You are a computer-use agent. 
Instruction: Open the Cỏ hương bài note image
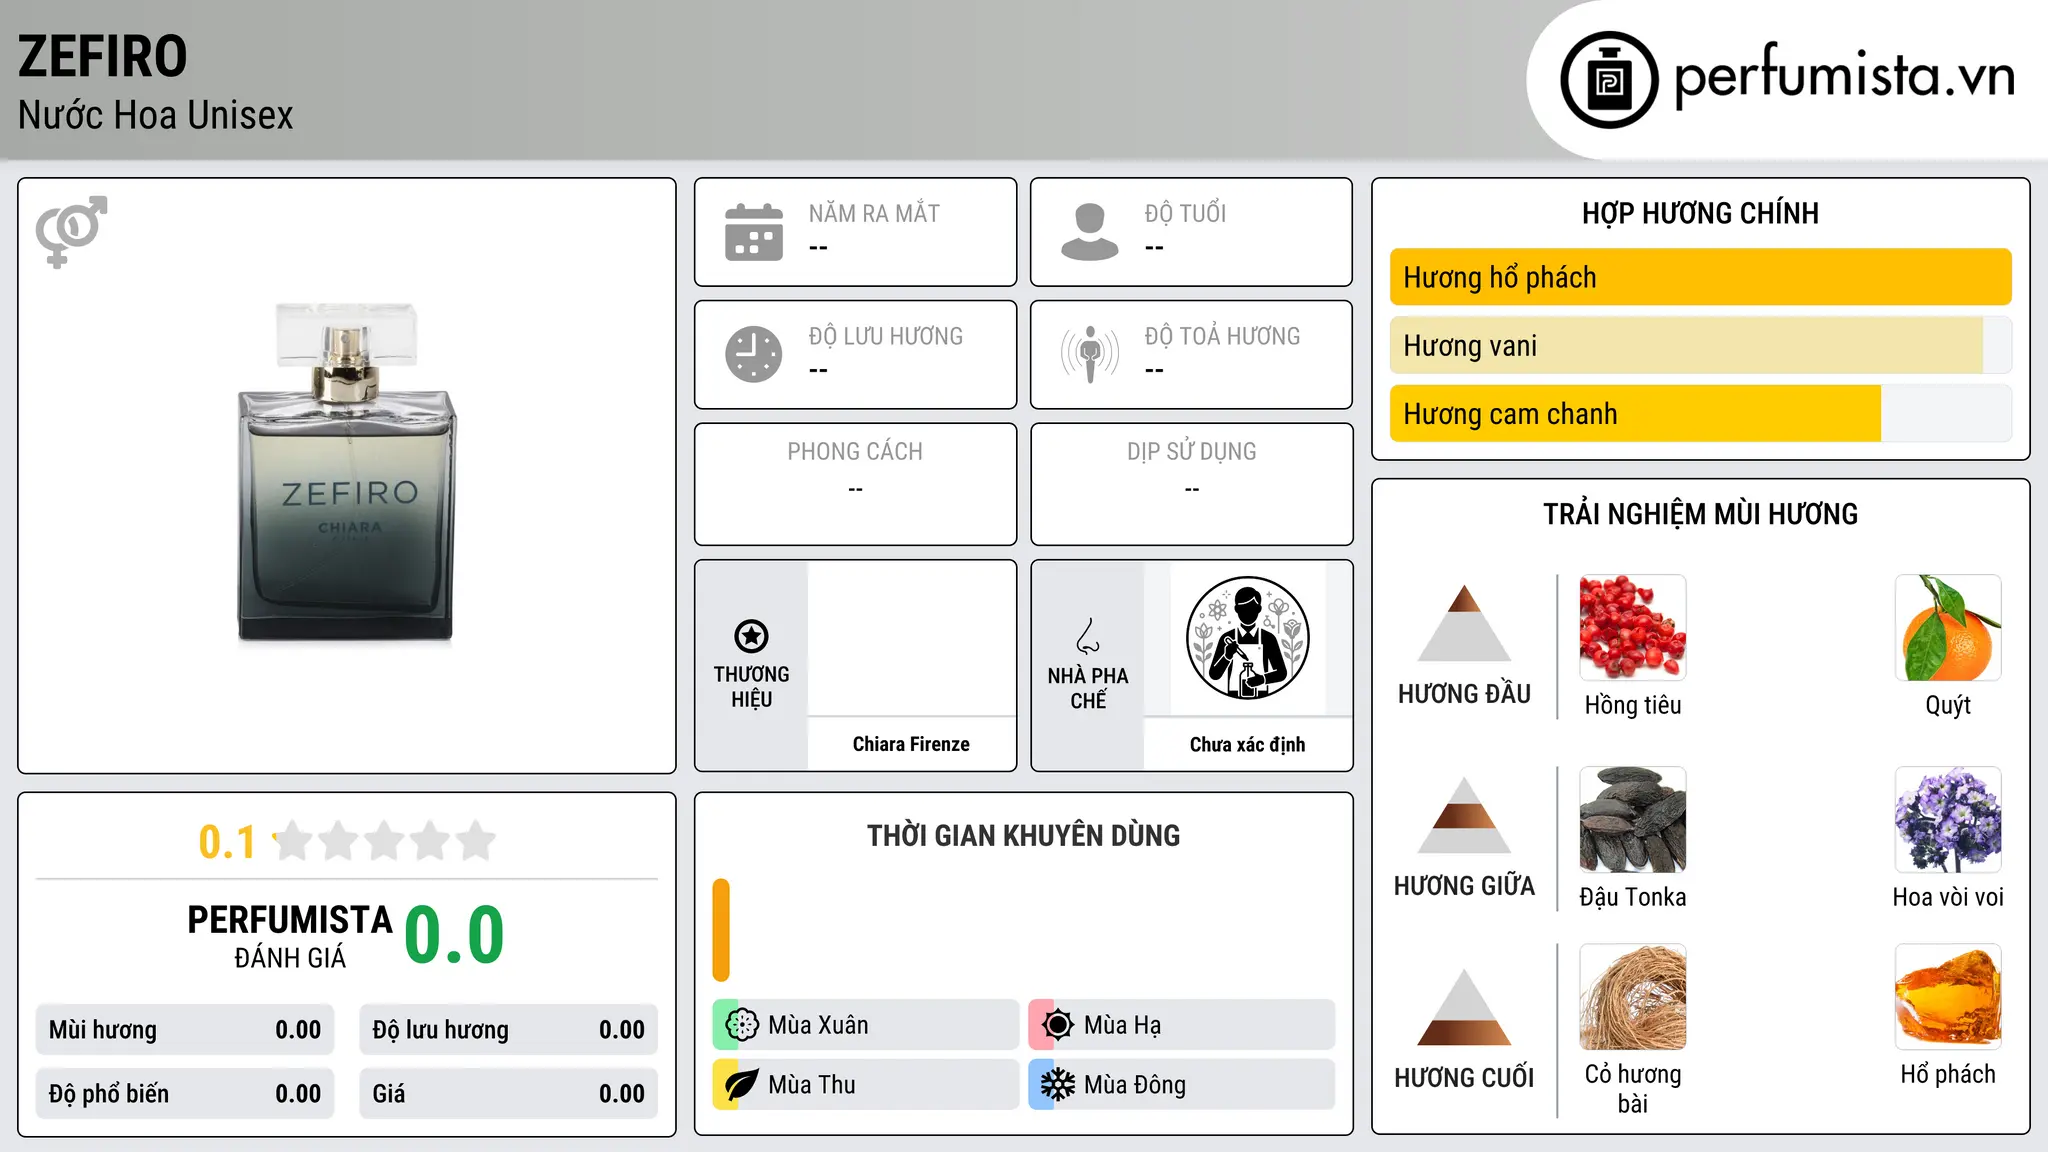(x=1633, y=997)
